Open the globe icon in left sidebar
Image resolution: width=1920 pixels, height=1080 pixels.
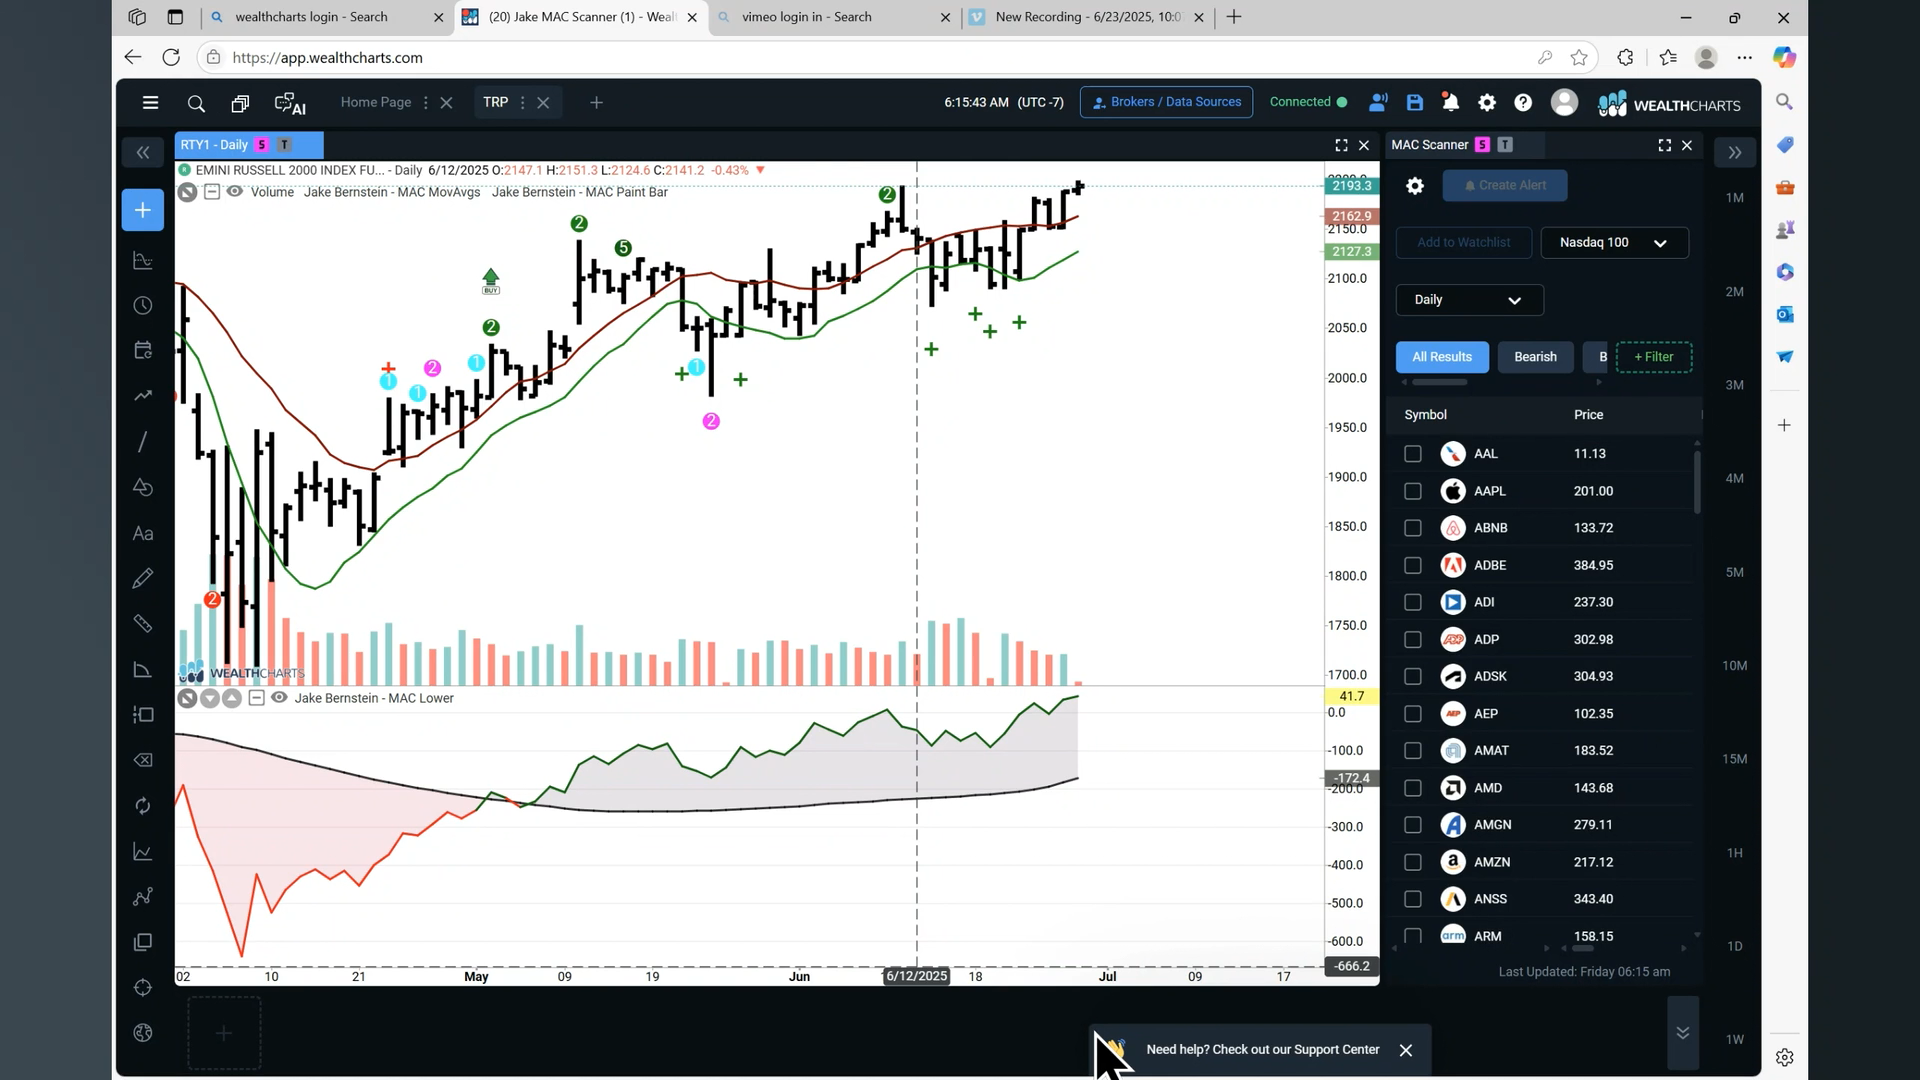tap(143, 1033)
